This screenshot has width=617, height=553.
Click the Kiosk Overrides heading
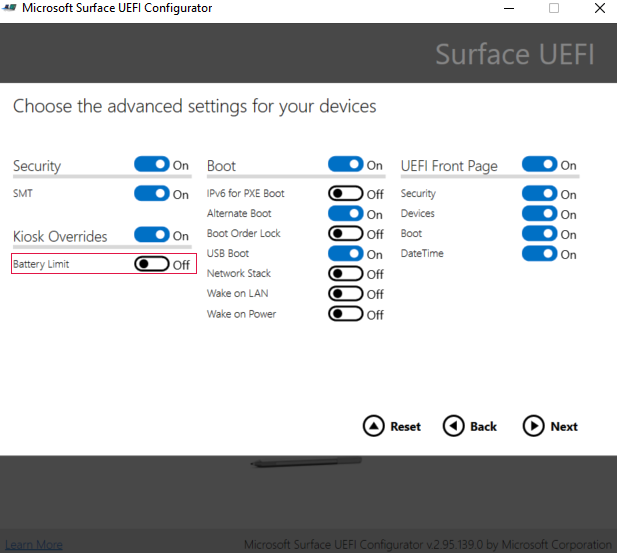pos(60,237)
